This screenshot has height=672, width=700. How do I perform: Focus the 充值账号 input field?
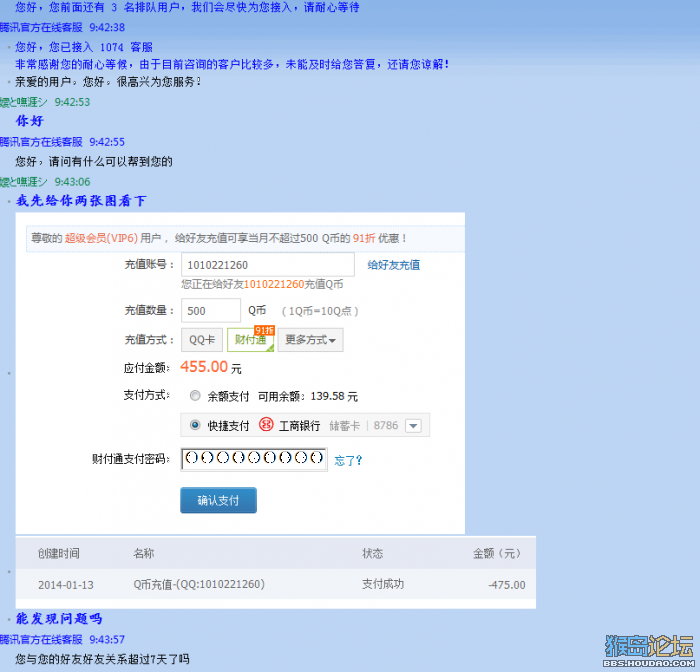(x=268, y=265)
